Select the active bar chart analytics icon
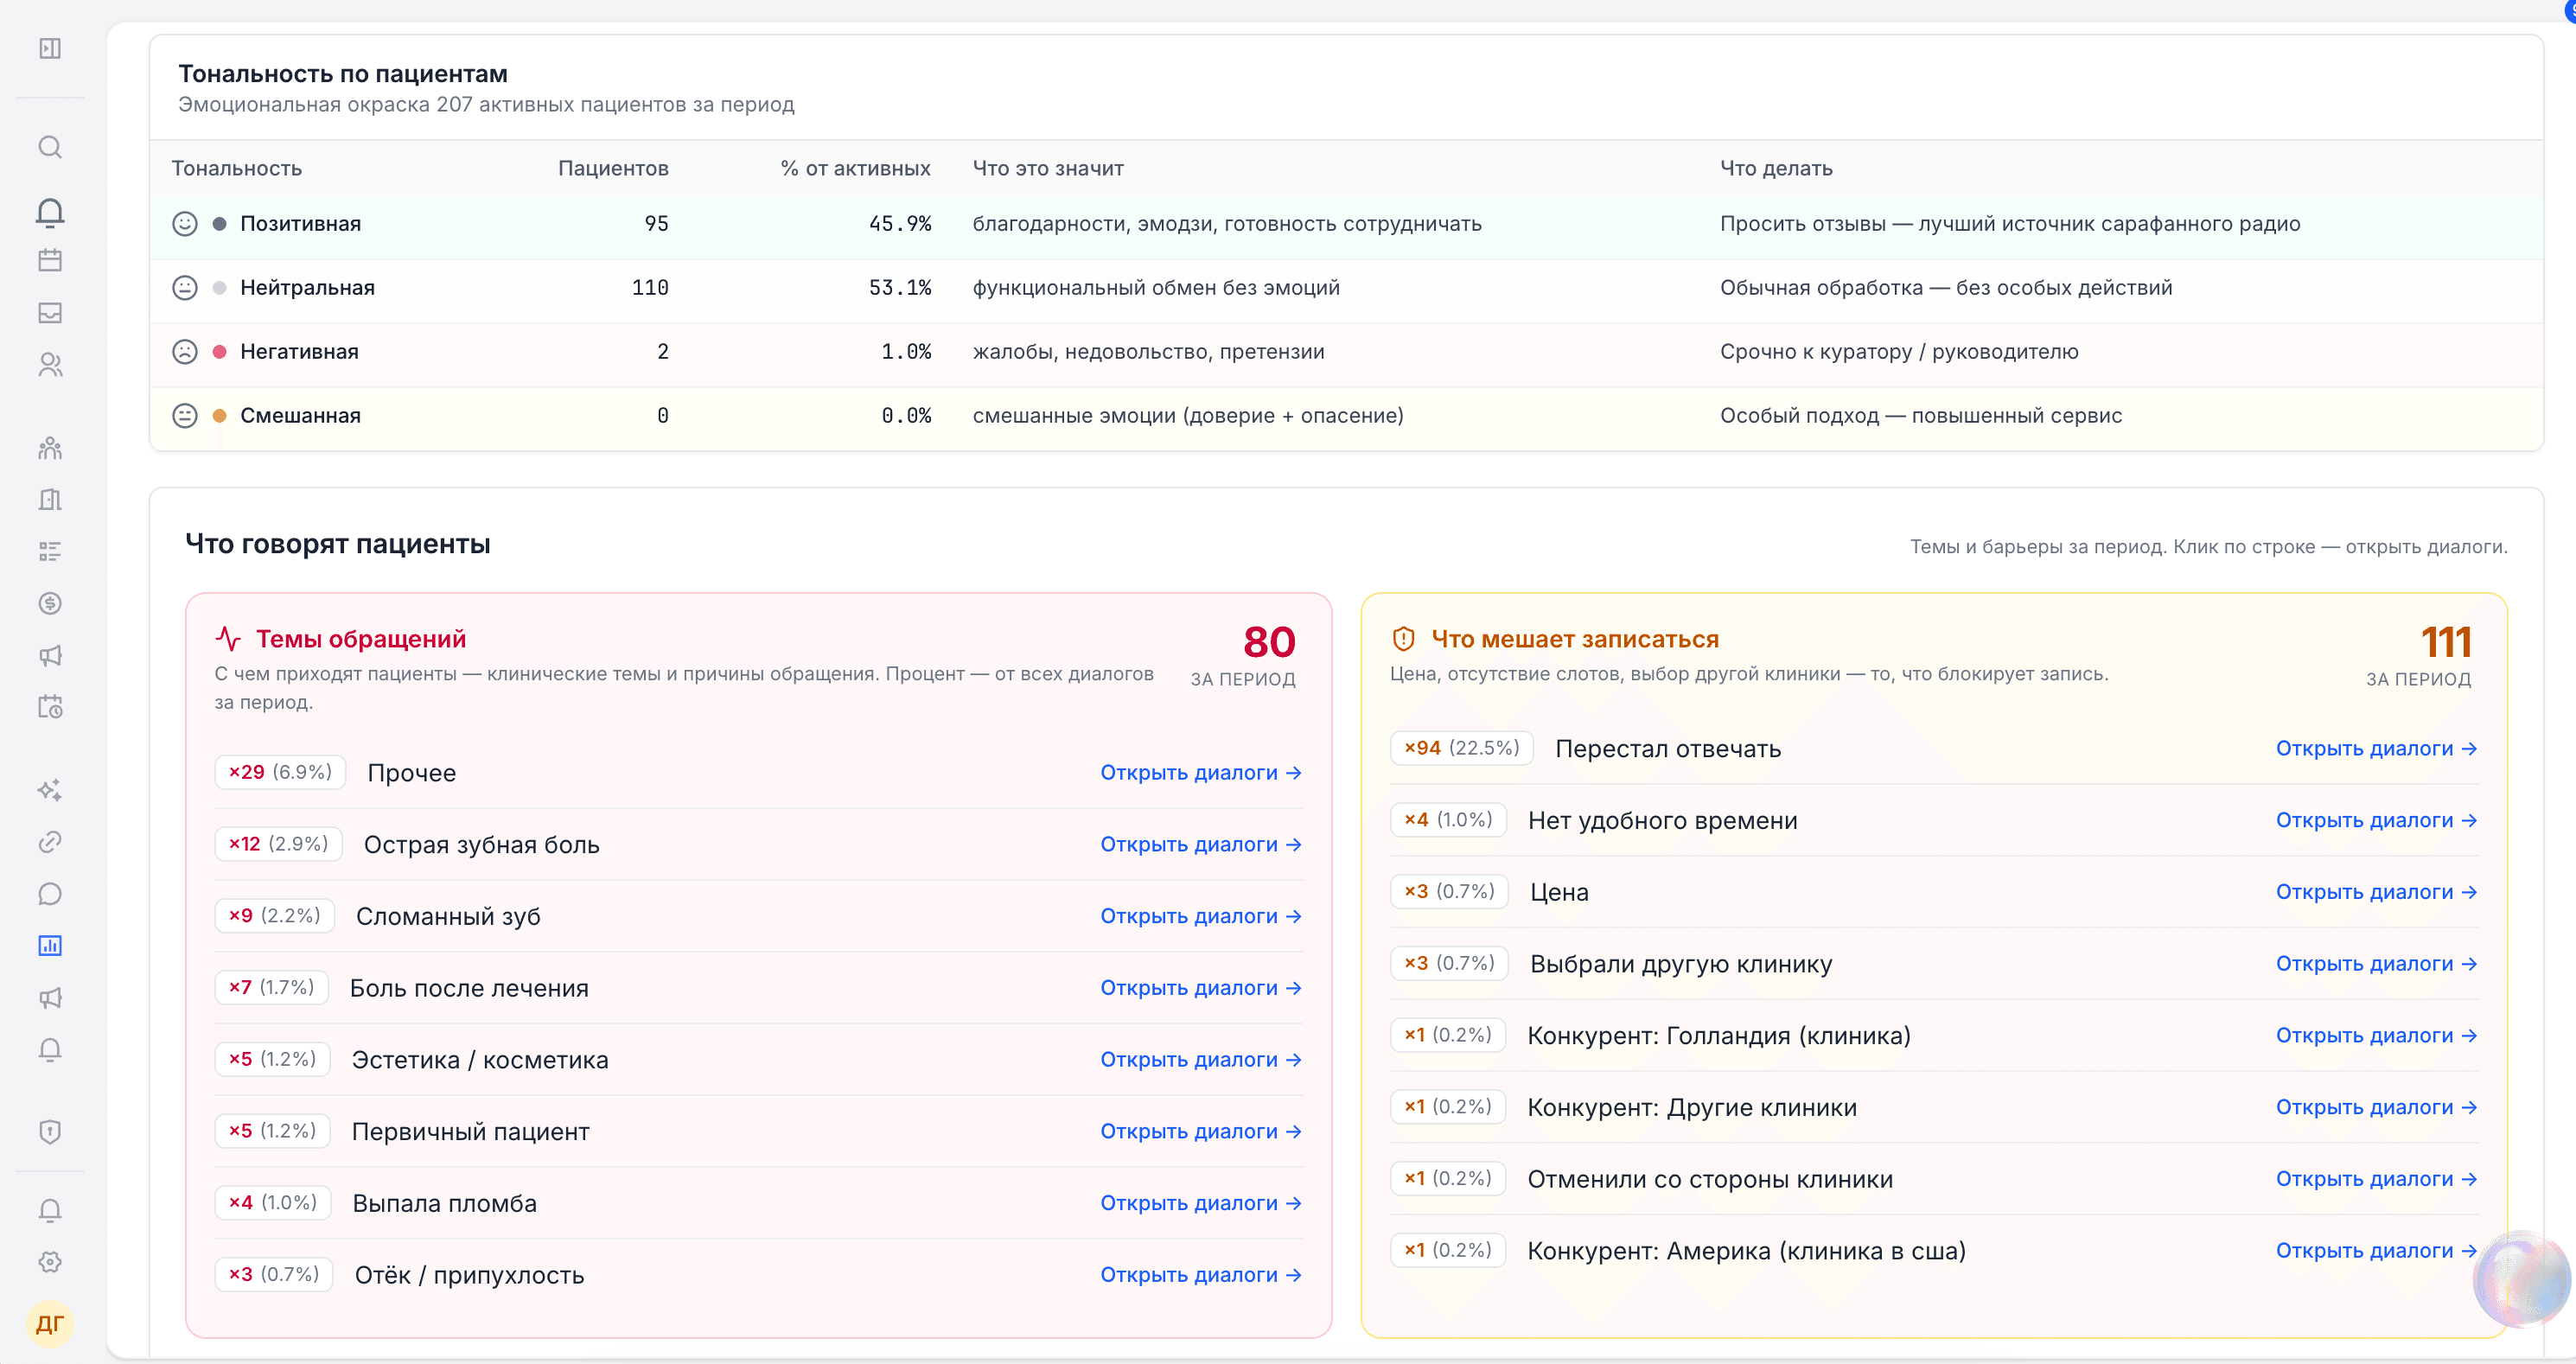 click(x=50, y=946)
